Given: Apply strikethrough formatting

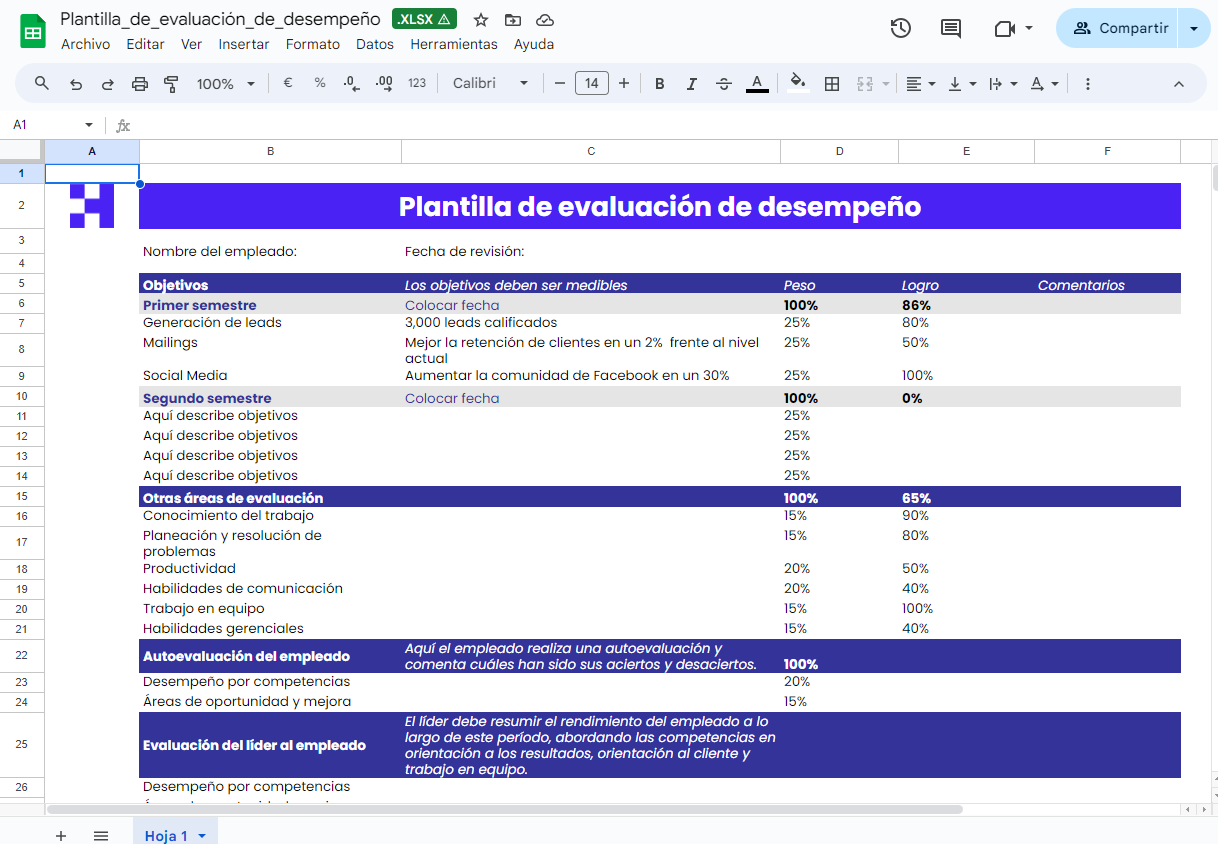Looking at the screenshot, I should point(723,84).
